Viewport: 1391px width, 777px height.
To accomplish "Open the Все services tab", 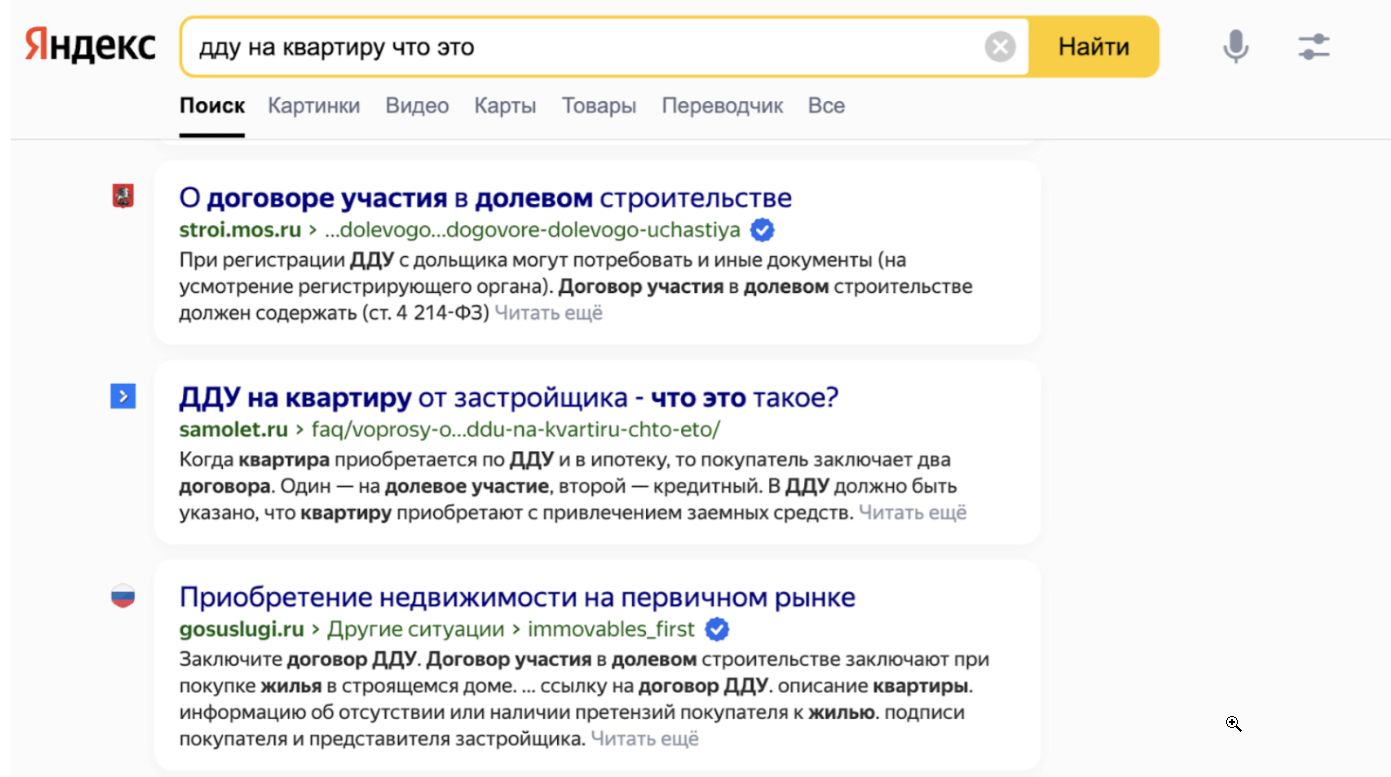I will pyautogui.click(x=826, y=106).
